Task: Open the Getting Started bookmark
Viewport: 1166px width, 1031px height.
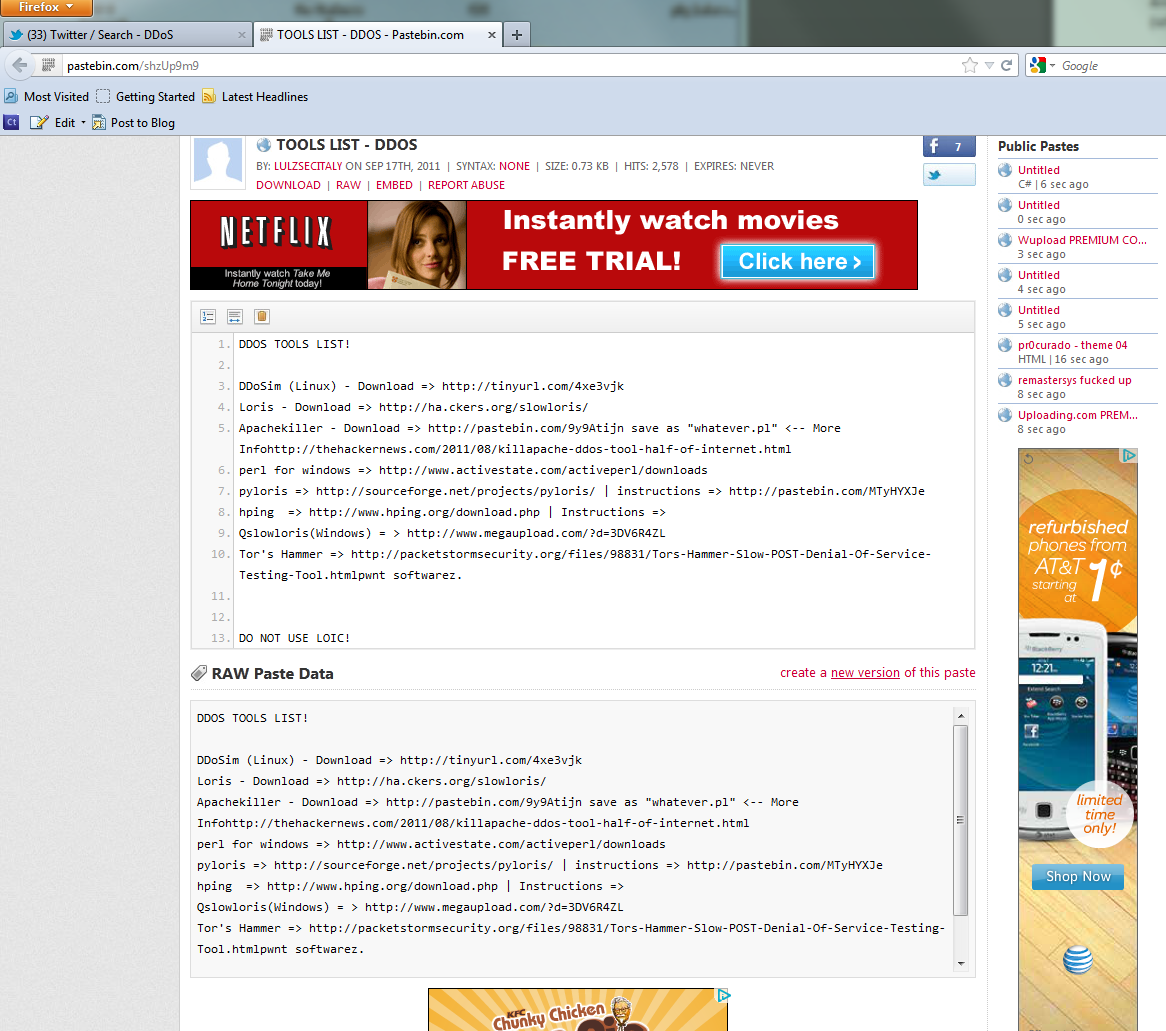Action: coord(146,97)
